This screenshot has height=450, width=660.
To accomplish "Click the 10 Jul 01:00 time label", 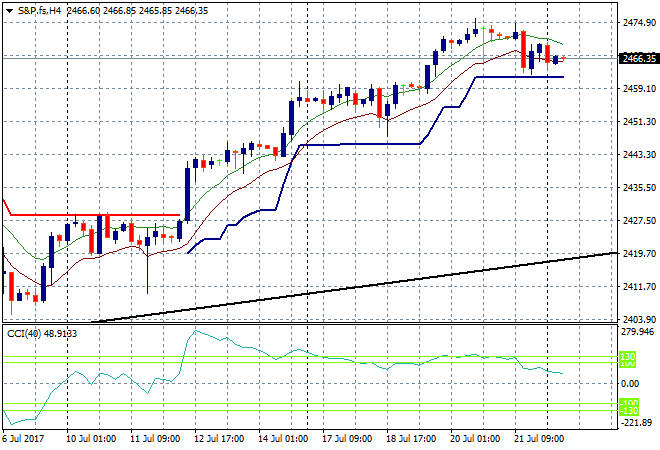I will [91, 439].
